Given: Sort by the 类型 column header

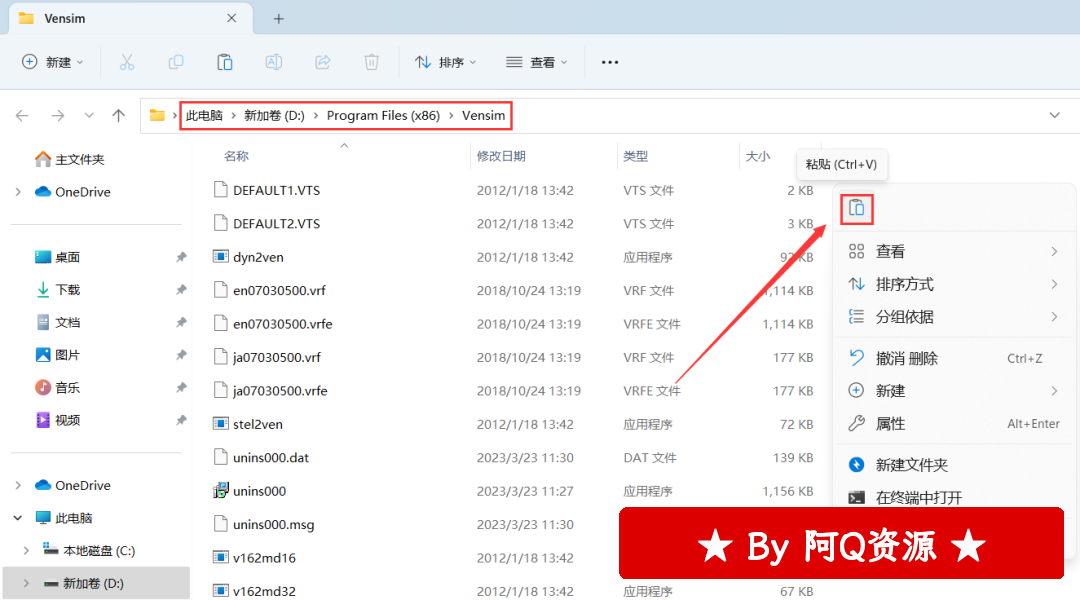Looking at the screenshot, I should (x=636, y=156).
